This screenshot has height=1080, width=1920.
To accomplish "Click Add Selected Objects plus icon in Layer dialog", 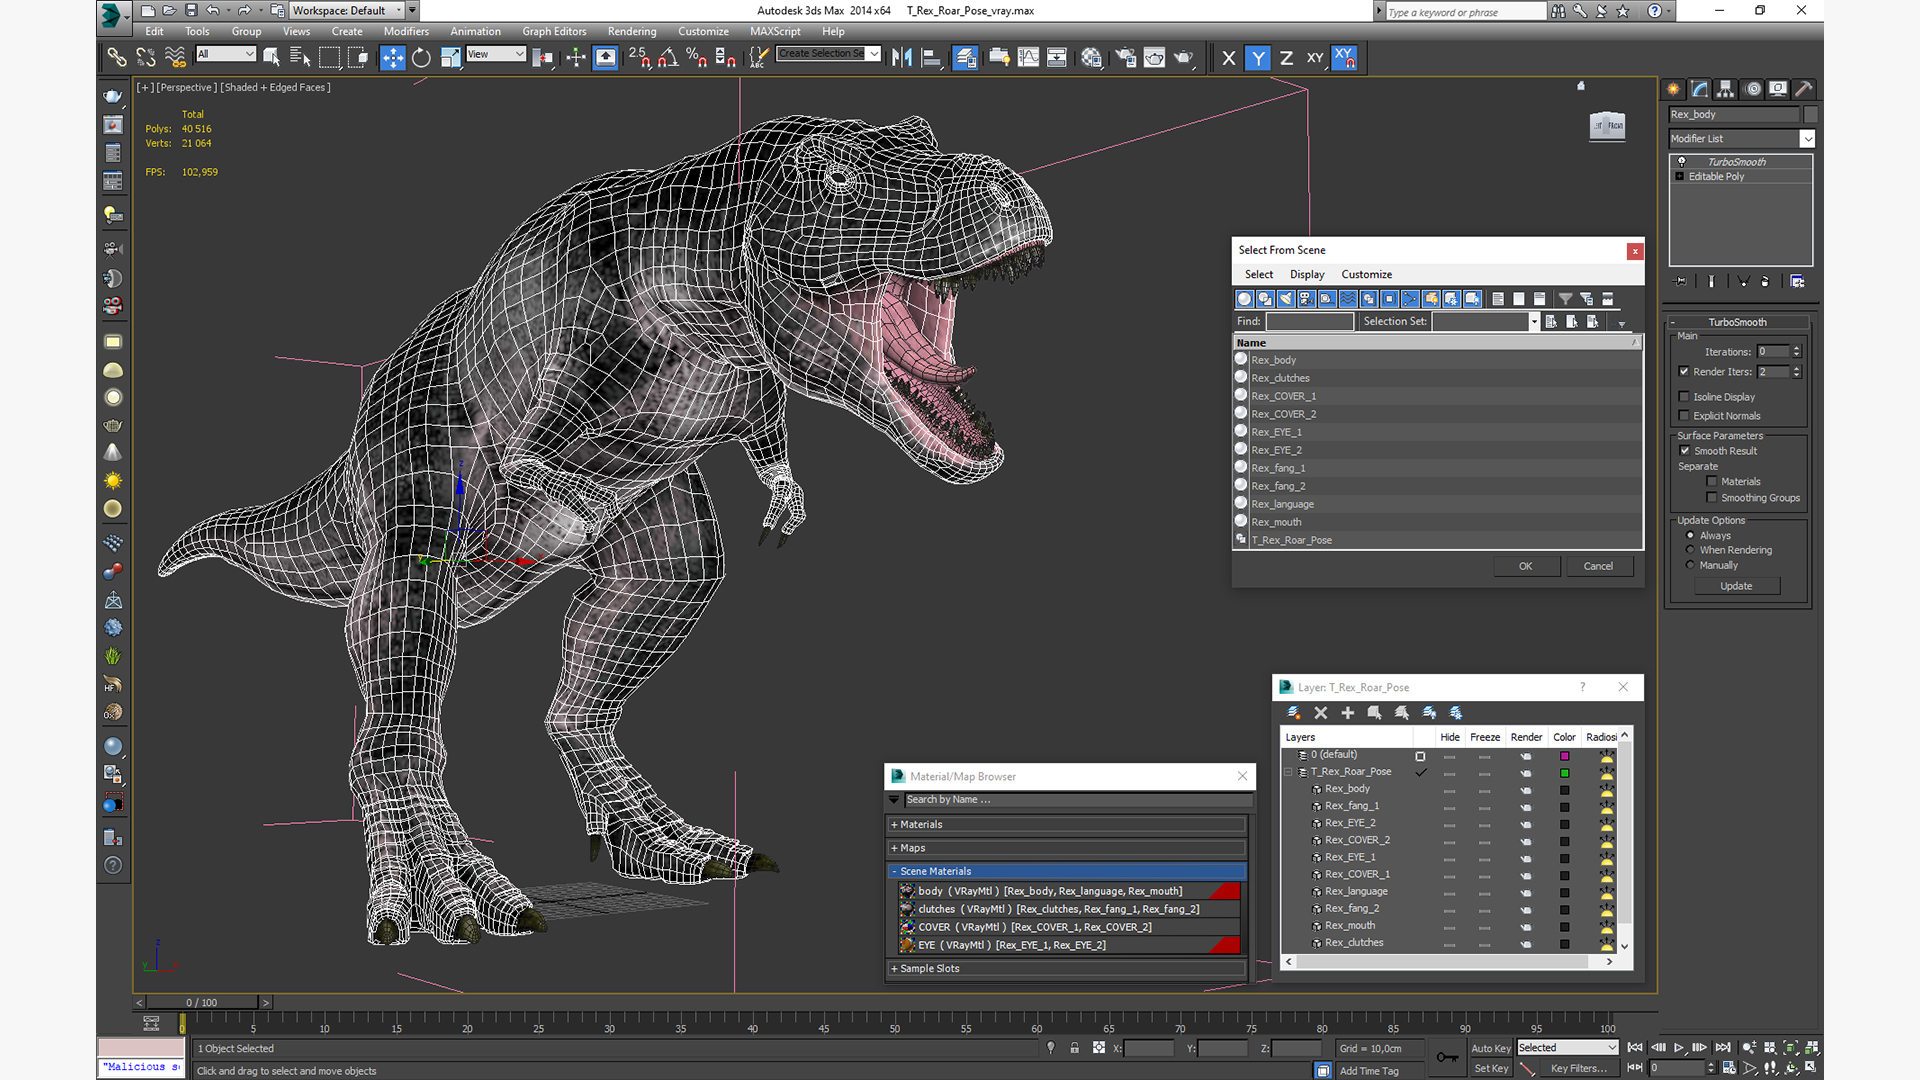I will [1347, 713].
